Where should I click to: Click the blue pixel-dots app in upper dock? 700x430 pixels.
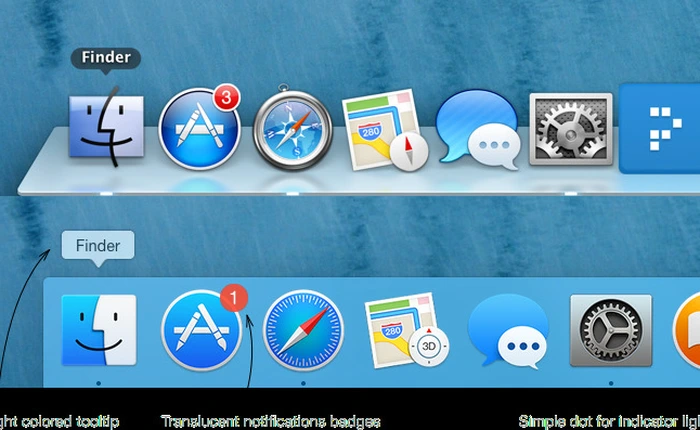(x=660, y=129)
